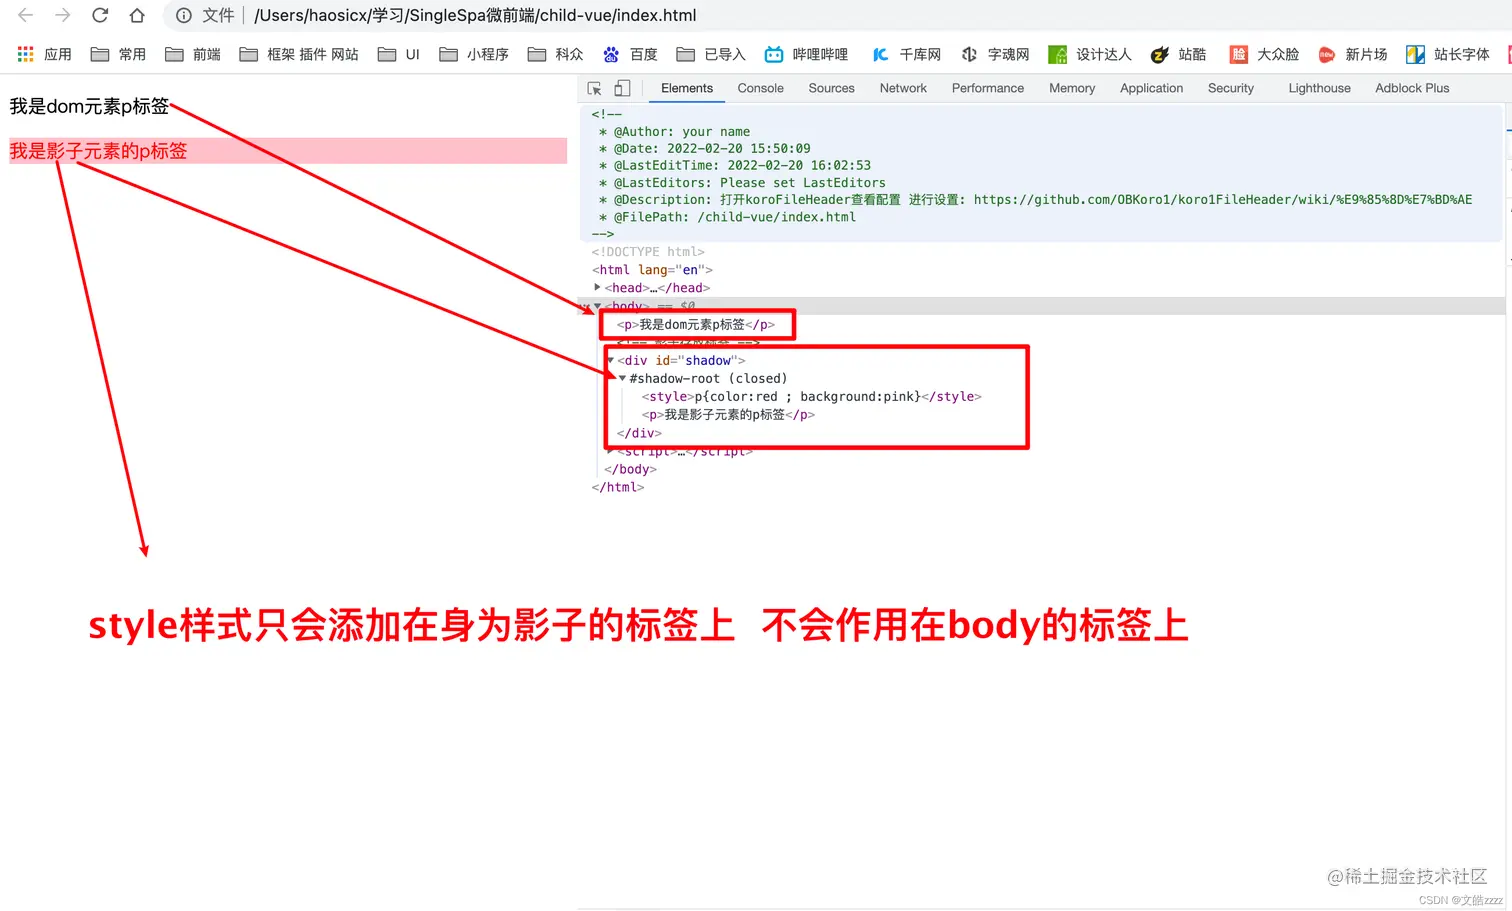Switch to the Console tab
1512x911 pixels.
(760, 88)
